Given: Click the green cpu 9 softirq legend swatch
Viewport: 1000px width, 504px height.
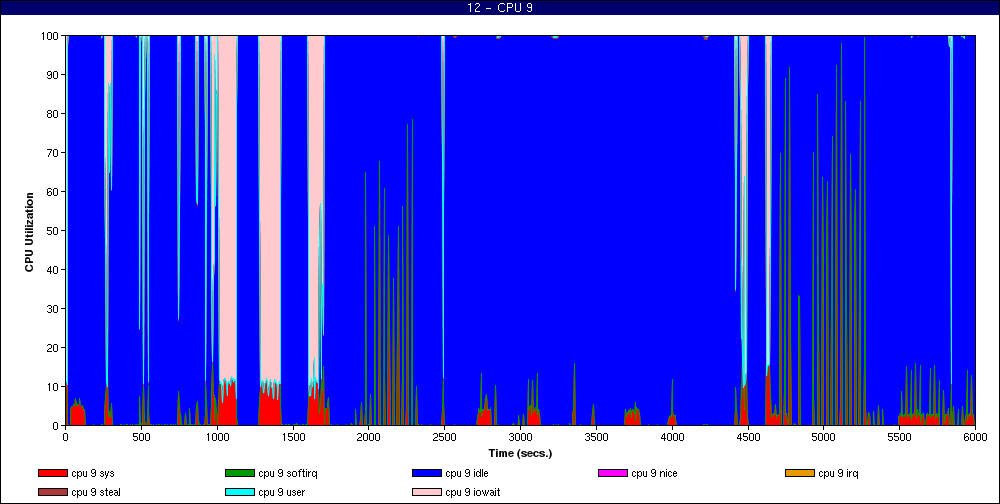Looking at the screenshot, I should coord(239,473).
